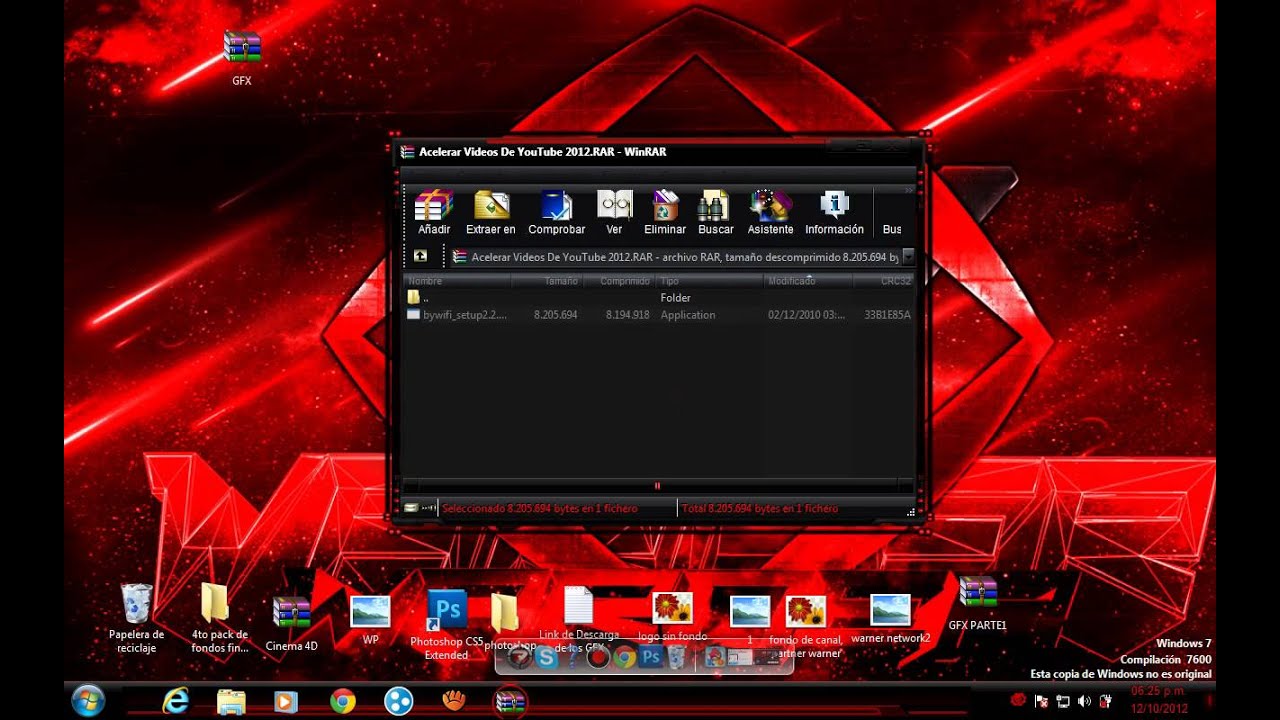The height and width of the screenshot is (720, 1280).
Task: Click Chrome icon in floating dock
Action: click(x=625, y=657)
